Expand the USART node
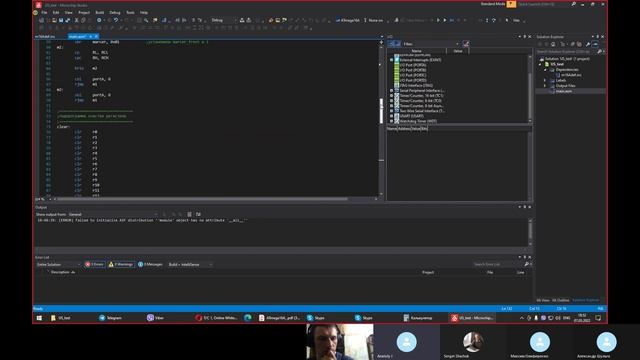This screenshot has width=640, height=360. coord(391,116)
